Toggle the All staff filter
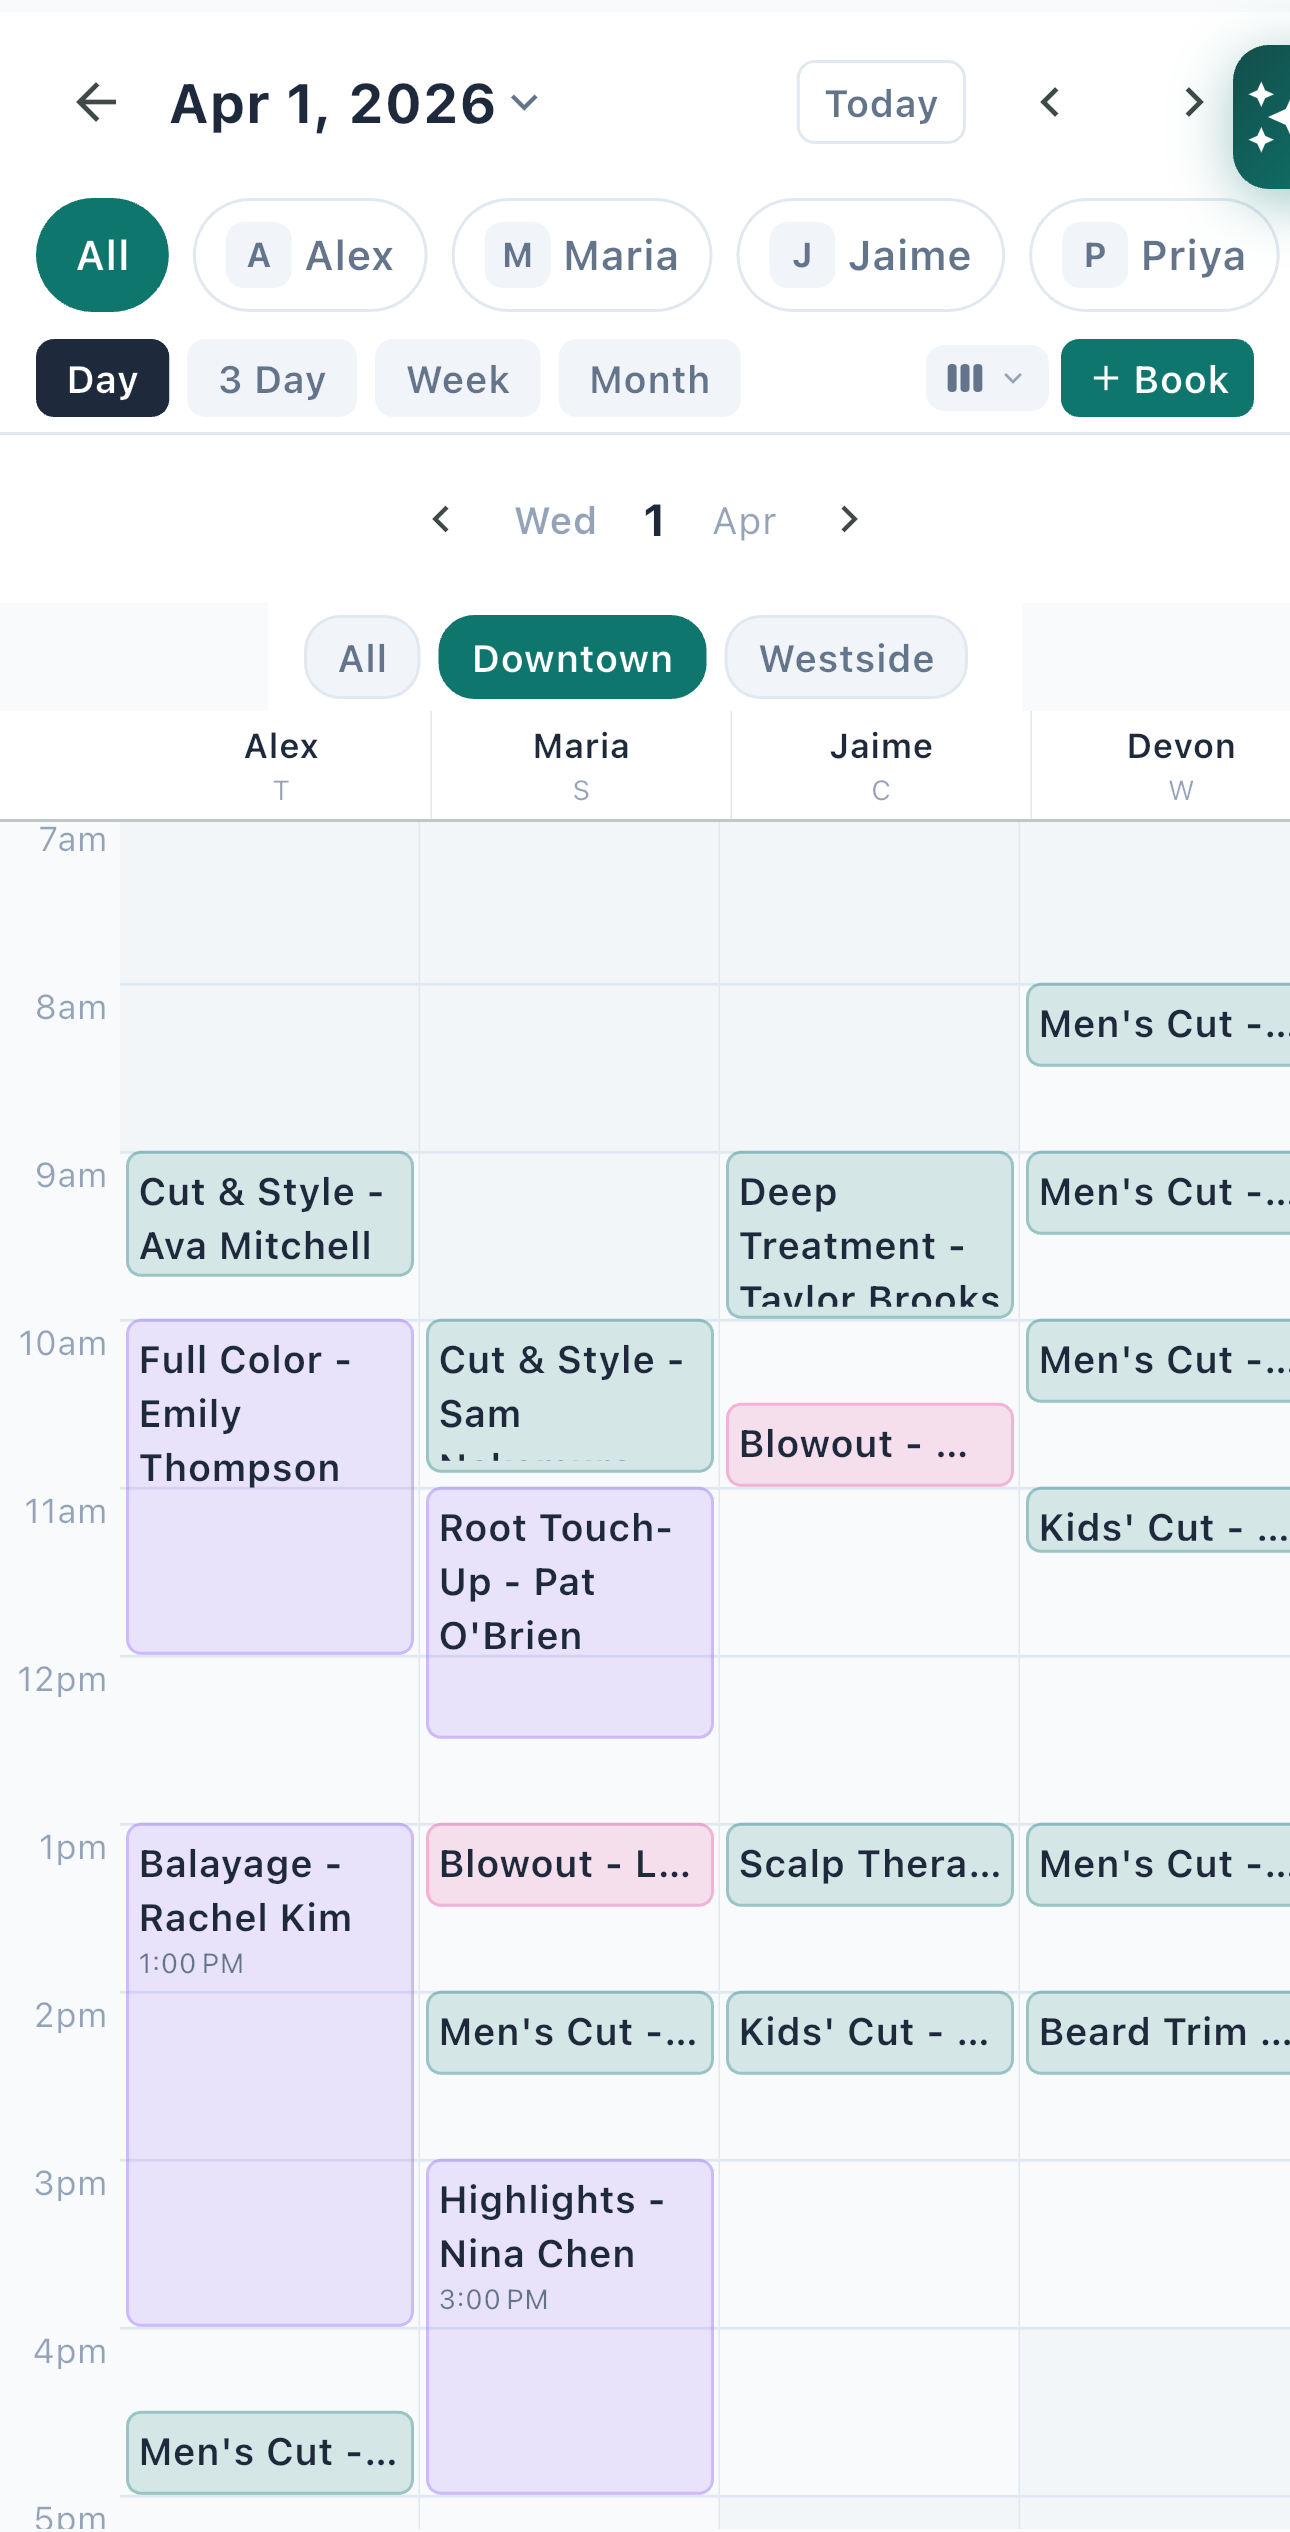Image resolution: width=1290 pixels, height=2532 pixels. coord(103,256)
